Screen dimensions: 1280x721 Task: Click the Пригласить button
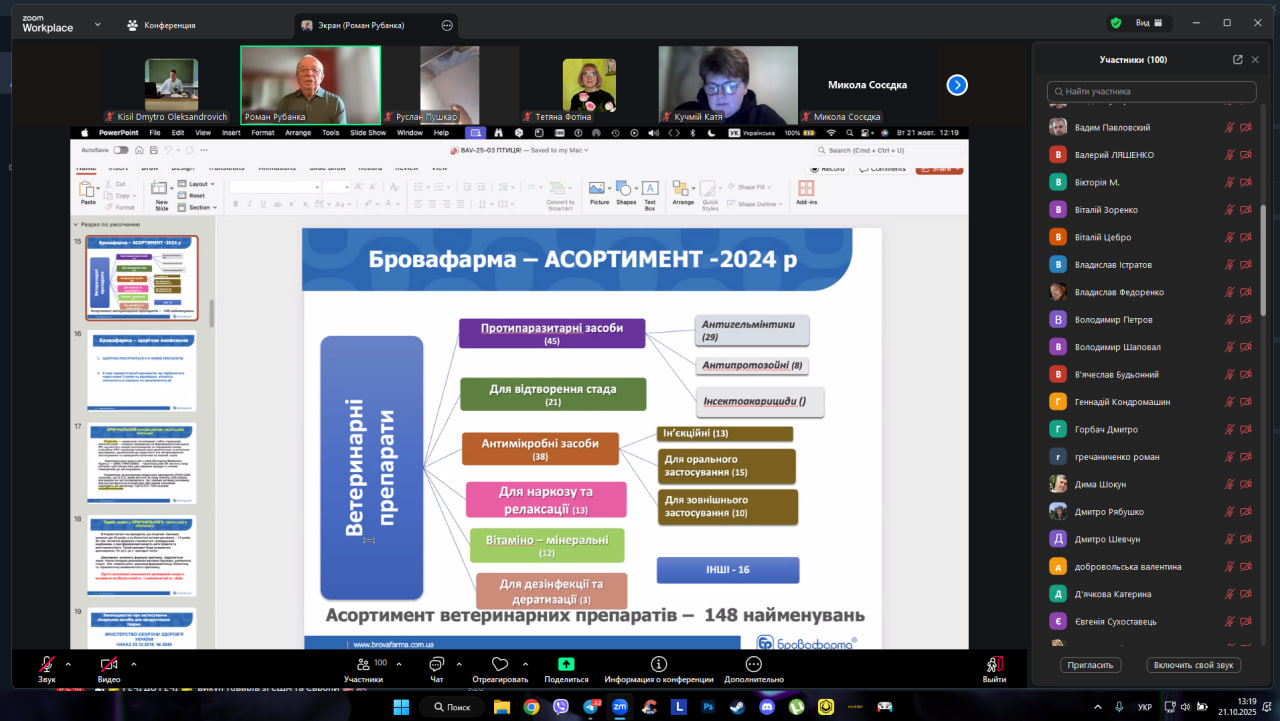(1090, 665)
